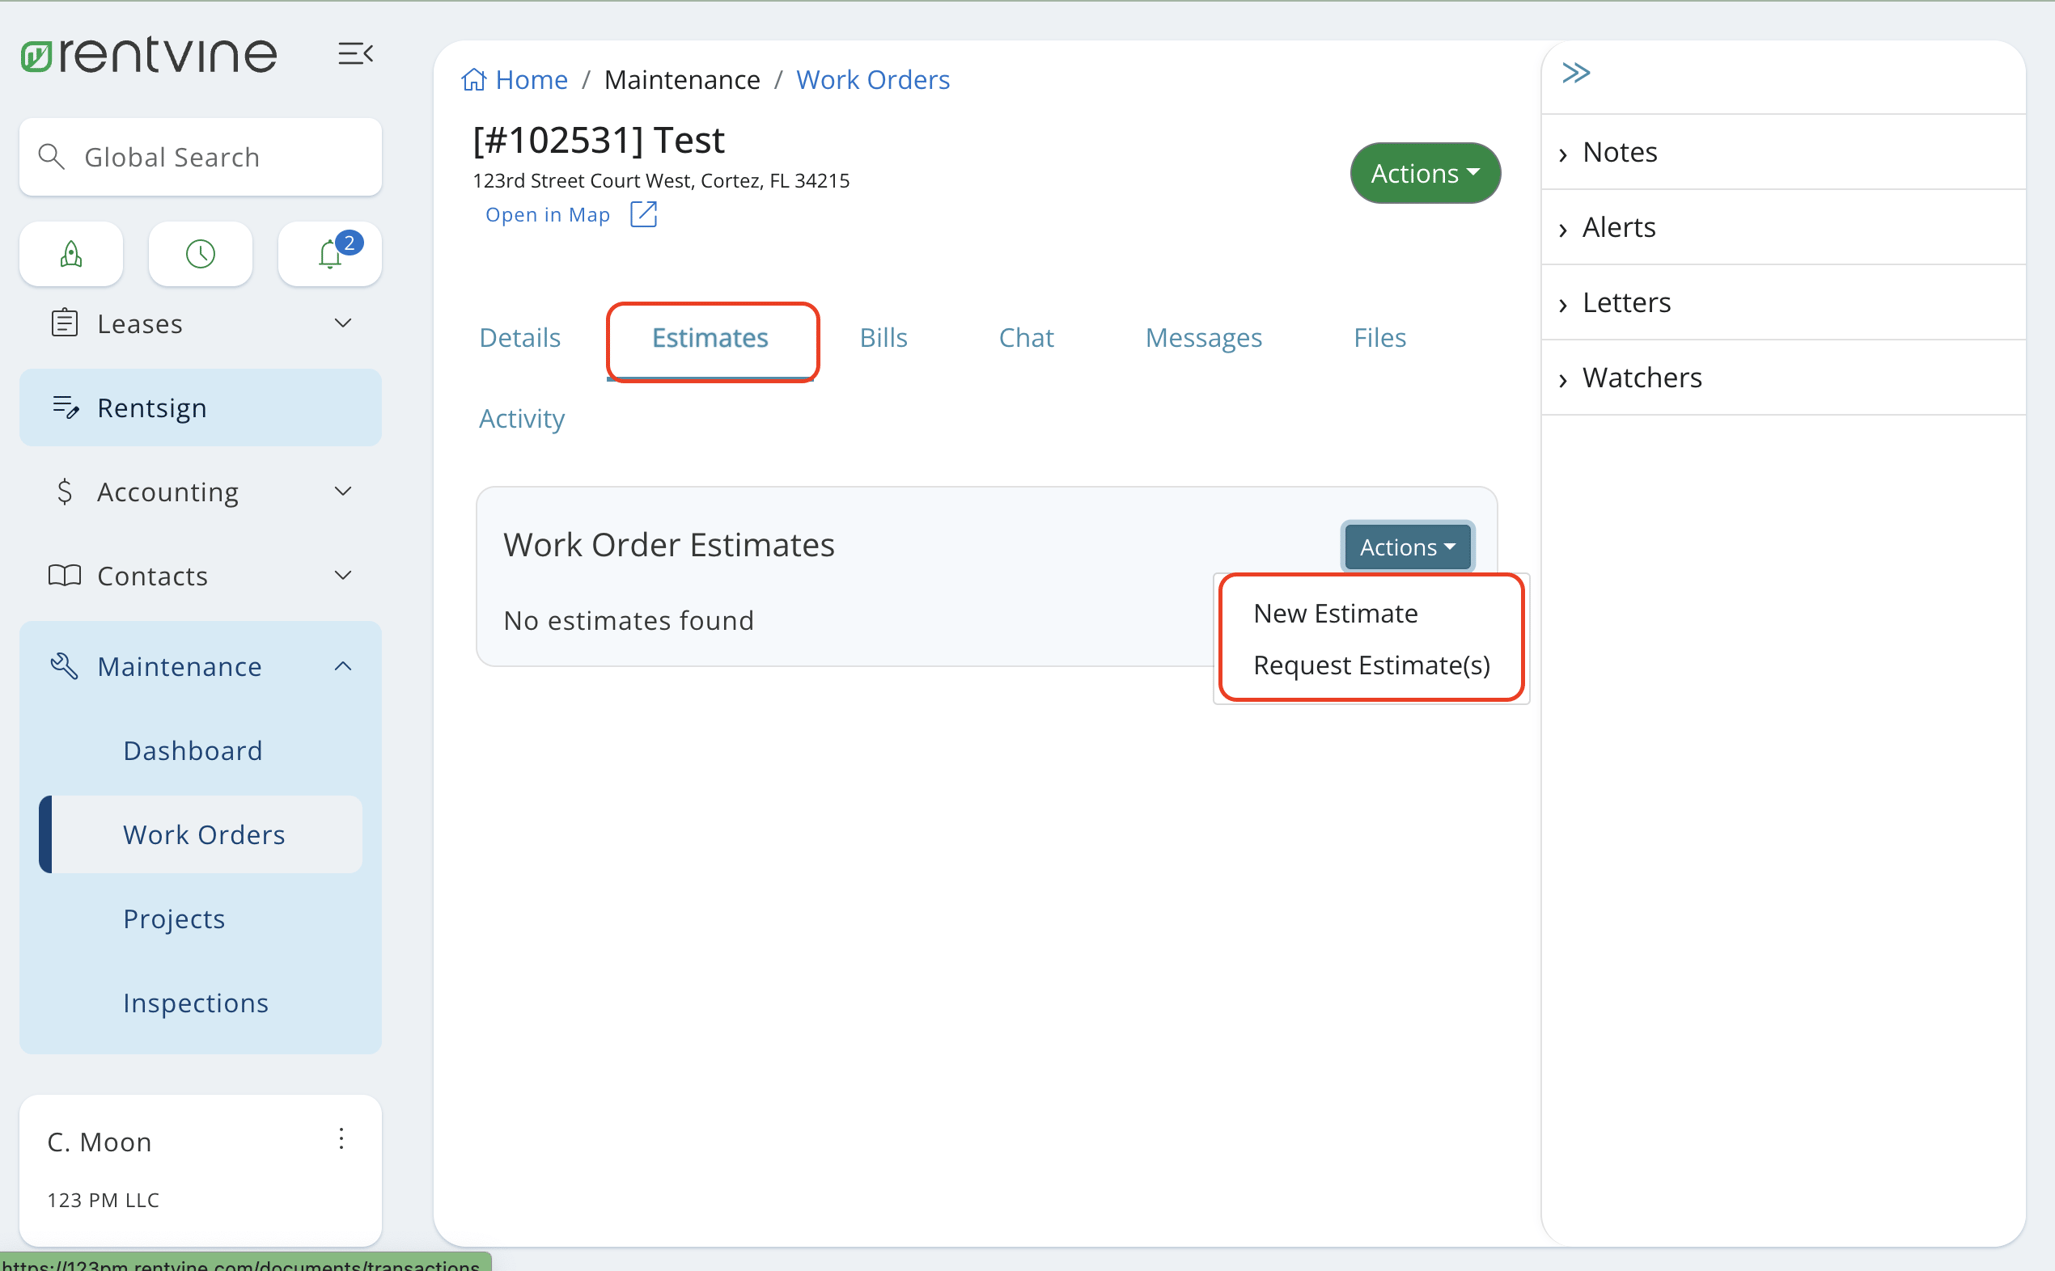Open the Work Orders breadcrumb link
This screenshot has width=2055, height=1271.
pyautogui.click(x=872, y=79)
